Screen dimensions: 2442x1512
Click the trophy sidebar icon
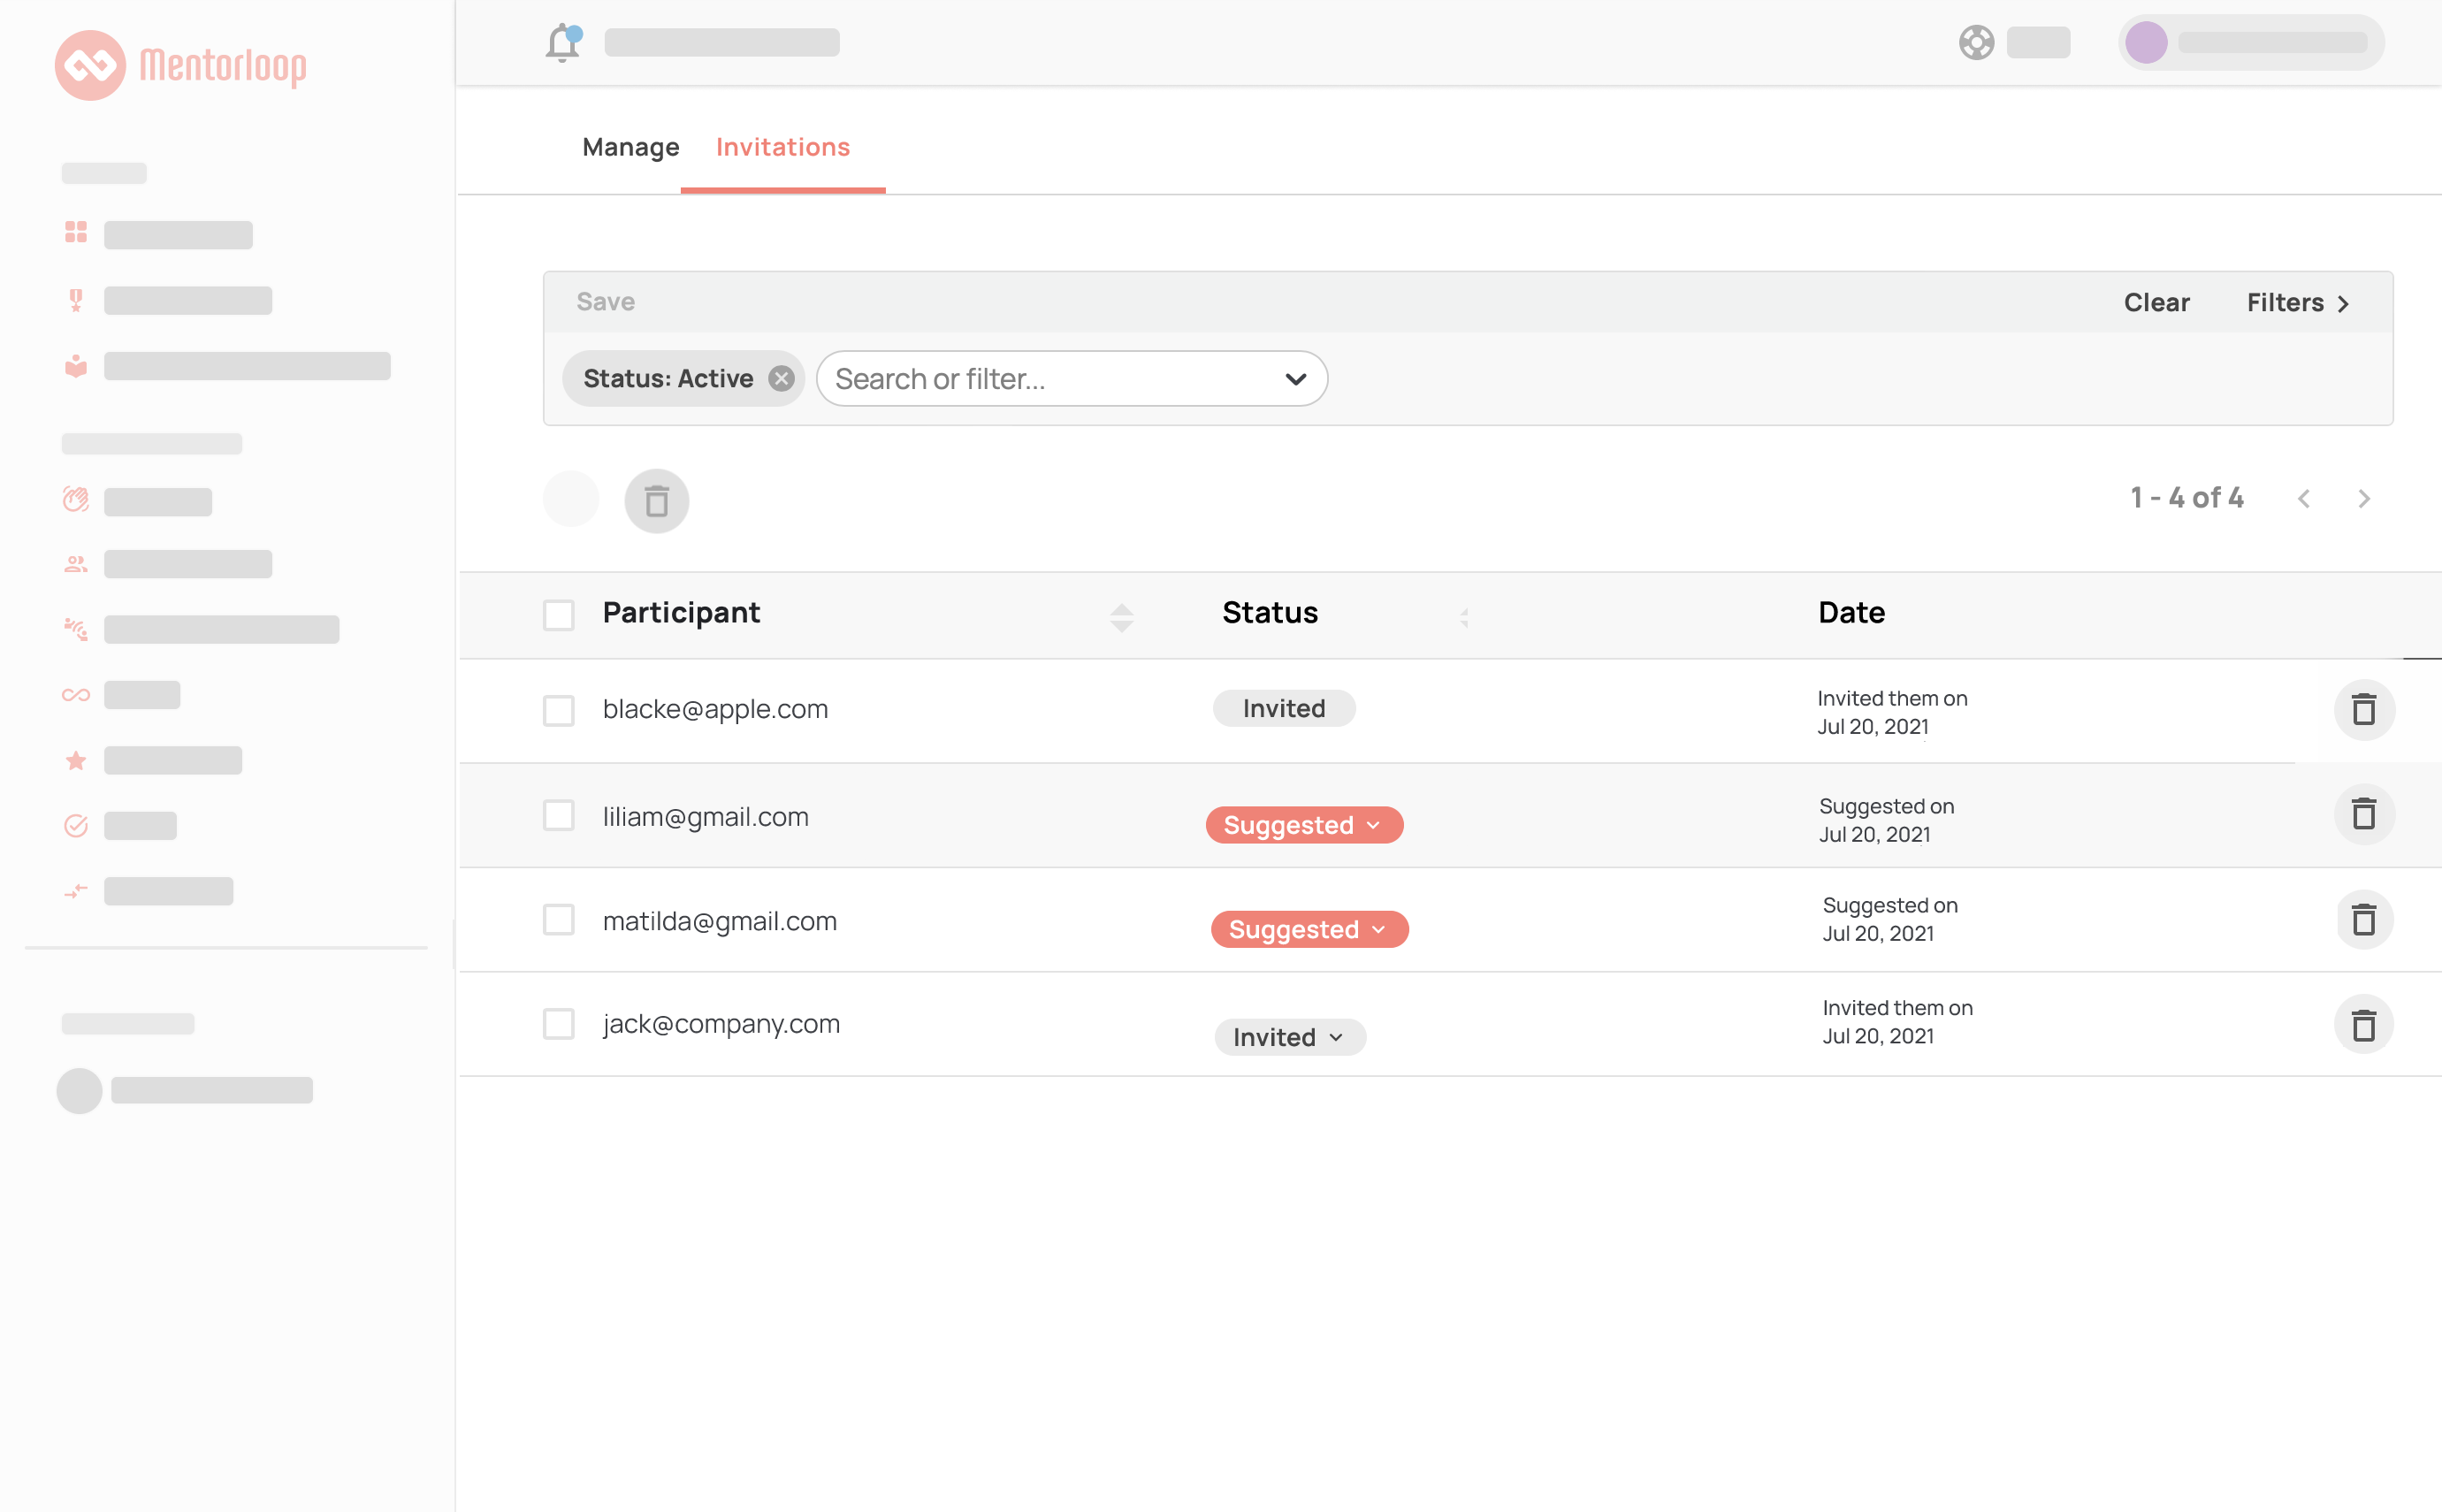76,300
